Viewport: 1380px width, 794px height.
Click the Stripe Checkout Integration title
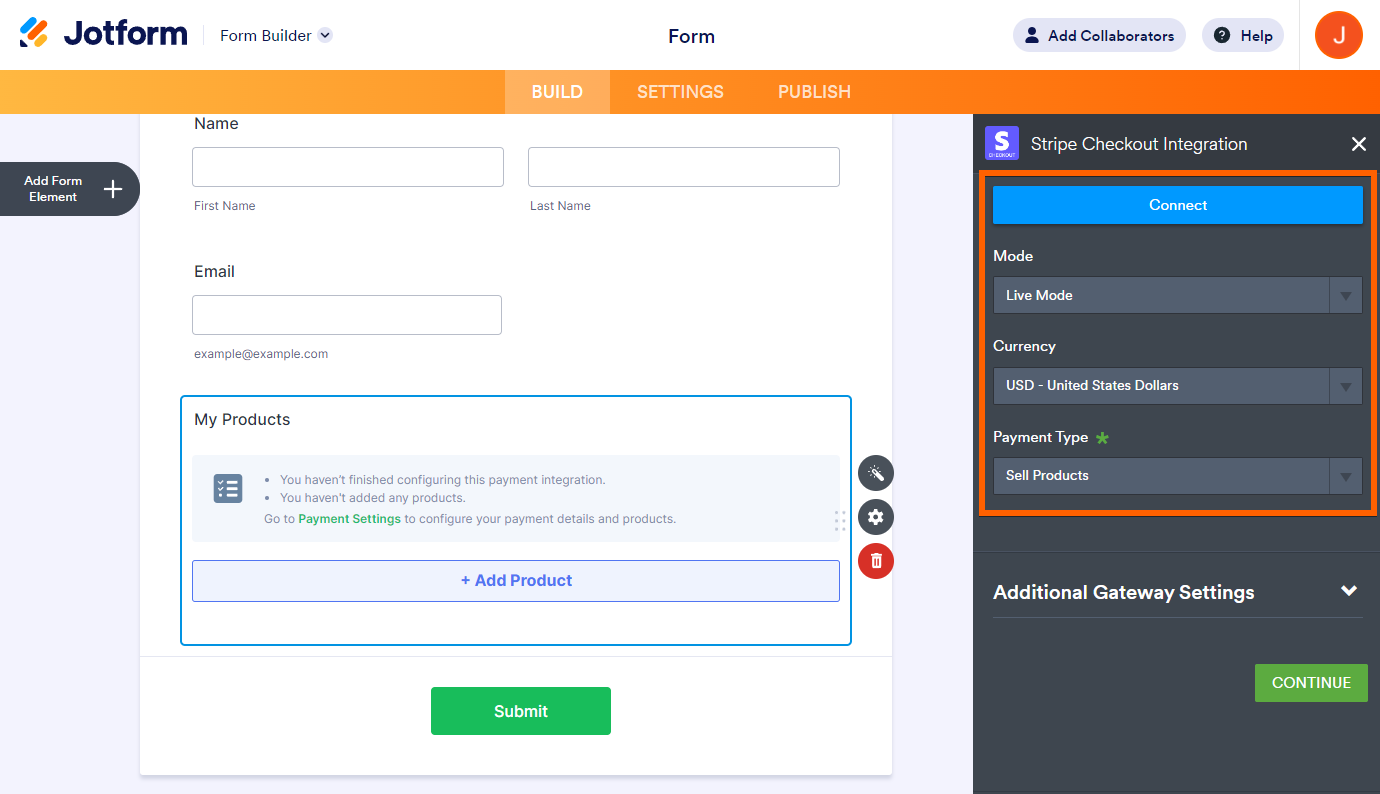1139,144
